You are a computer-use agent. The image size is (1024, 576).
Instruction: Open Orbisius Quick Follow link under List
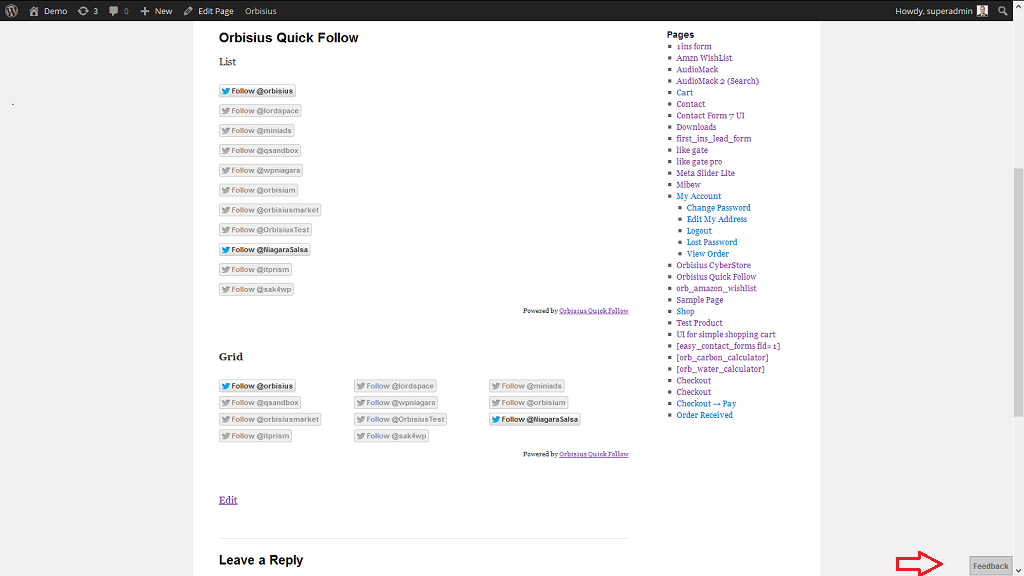[x=594, y=311]
